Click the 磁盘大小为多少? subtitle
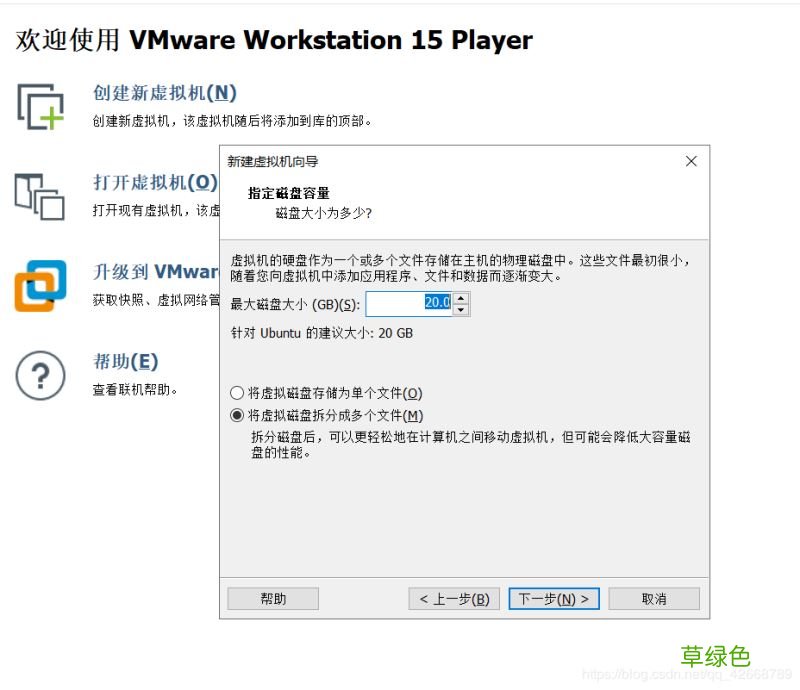 click(x=323, y=213)
